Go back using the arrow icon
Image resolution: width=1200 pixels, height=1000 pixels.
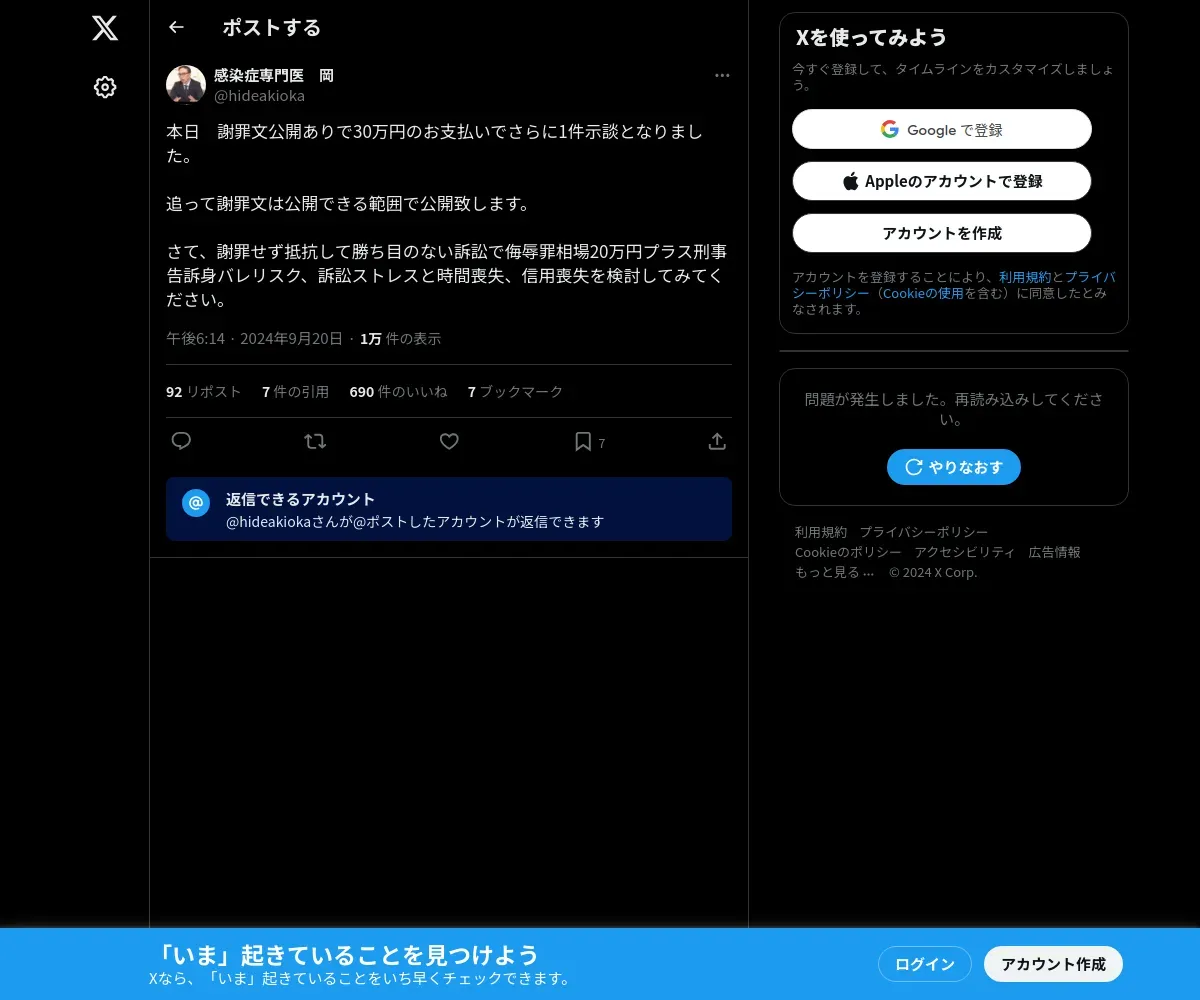[x=176, y=27]
